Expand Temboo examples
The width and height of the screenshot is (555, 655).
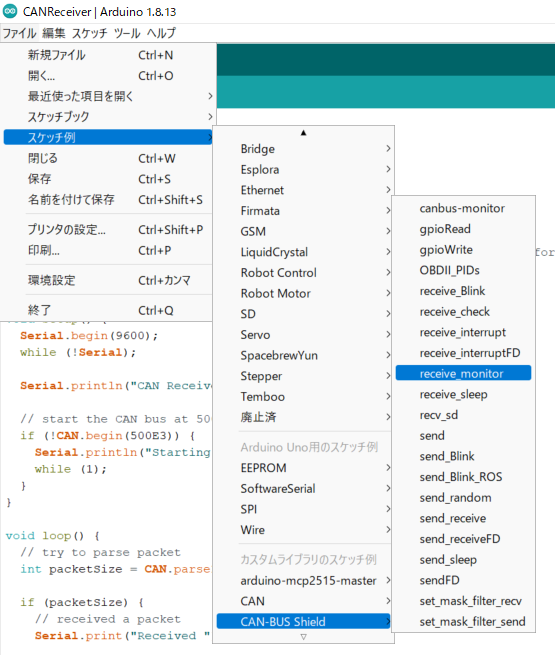coord(304,396)
